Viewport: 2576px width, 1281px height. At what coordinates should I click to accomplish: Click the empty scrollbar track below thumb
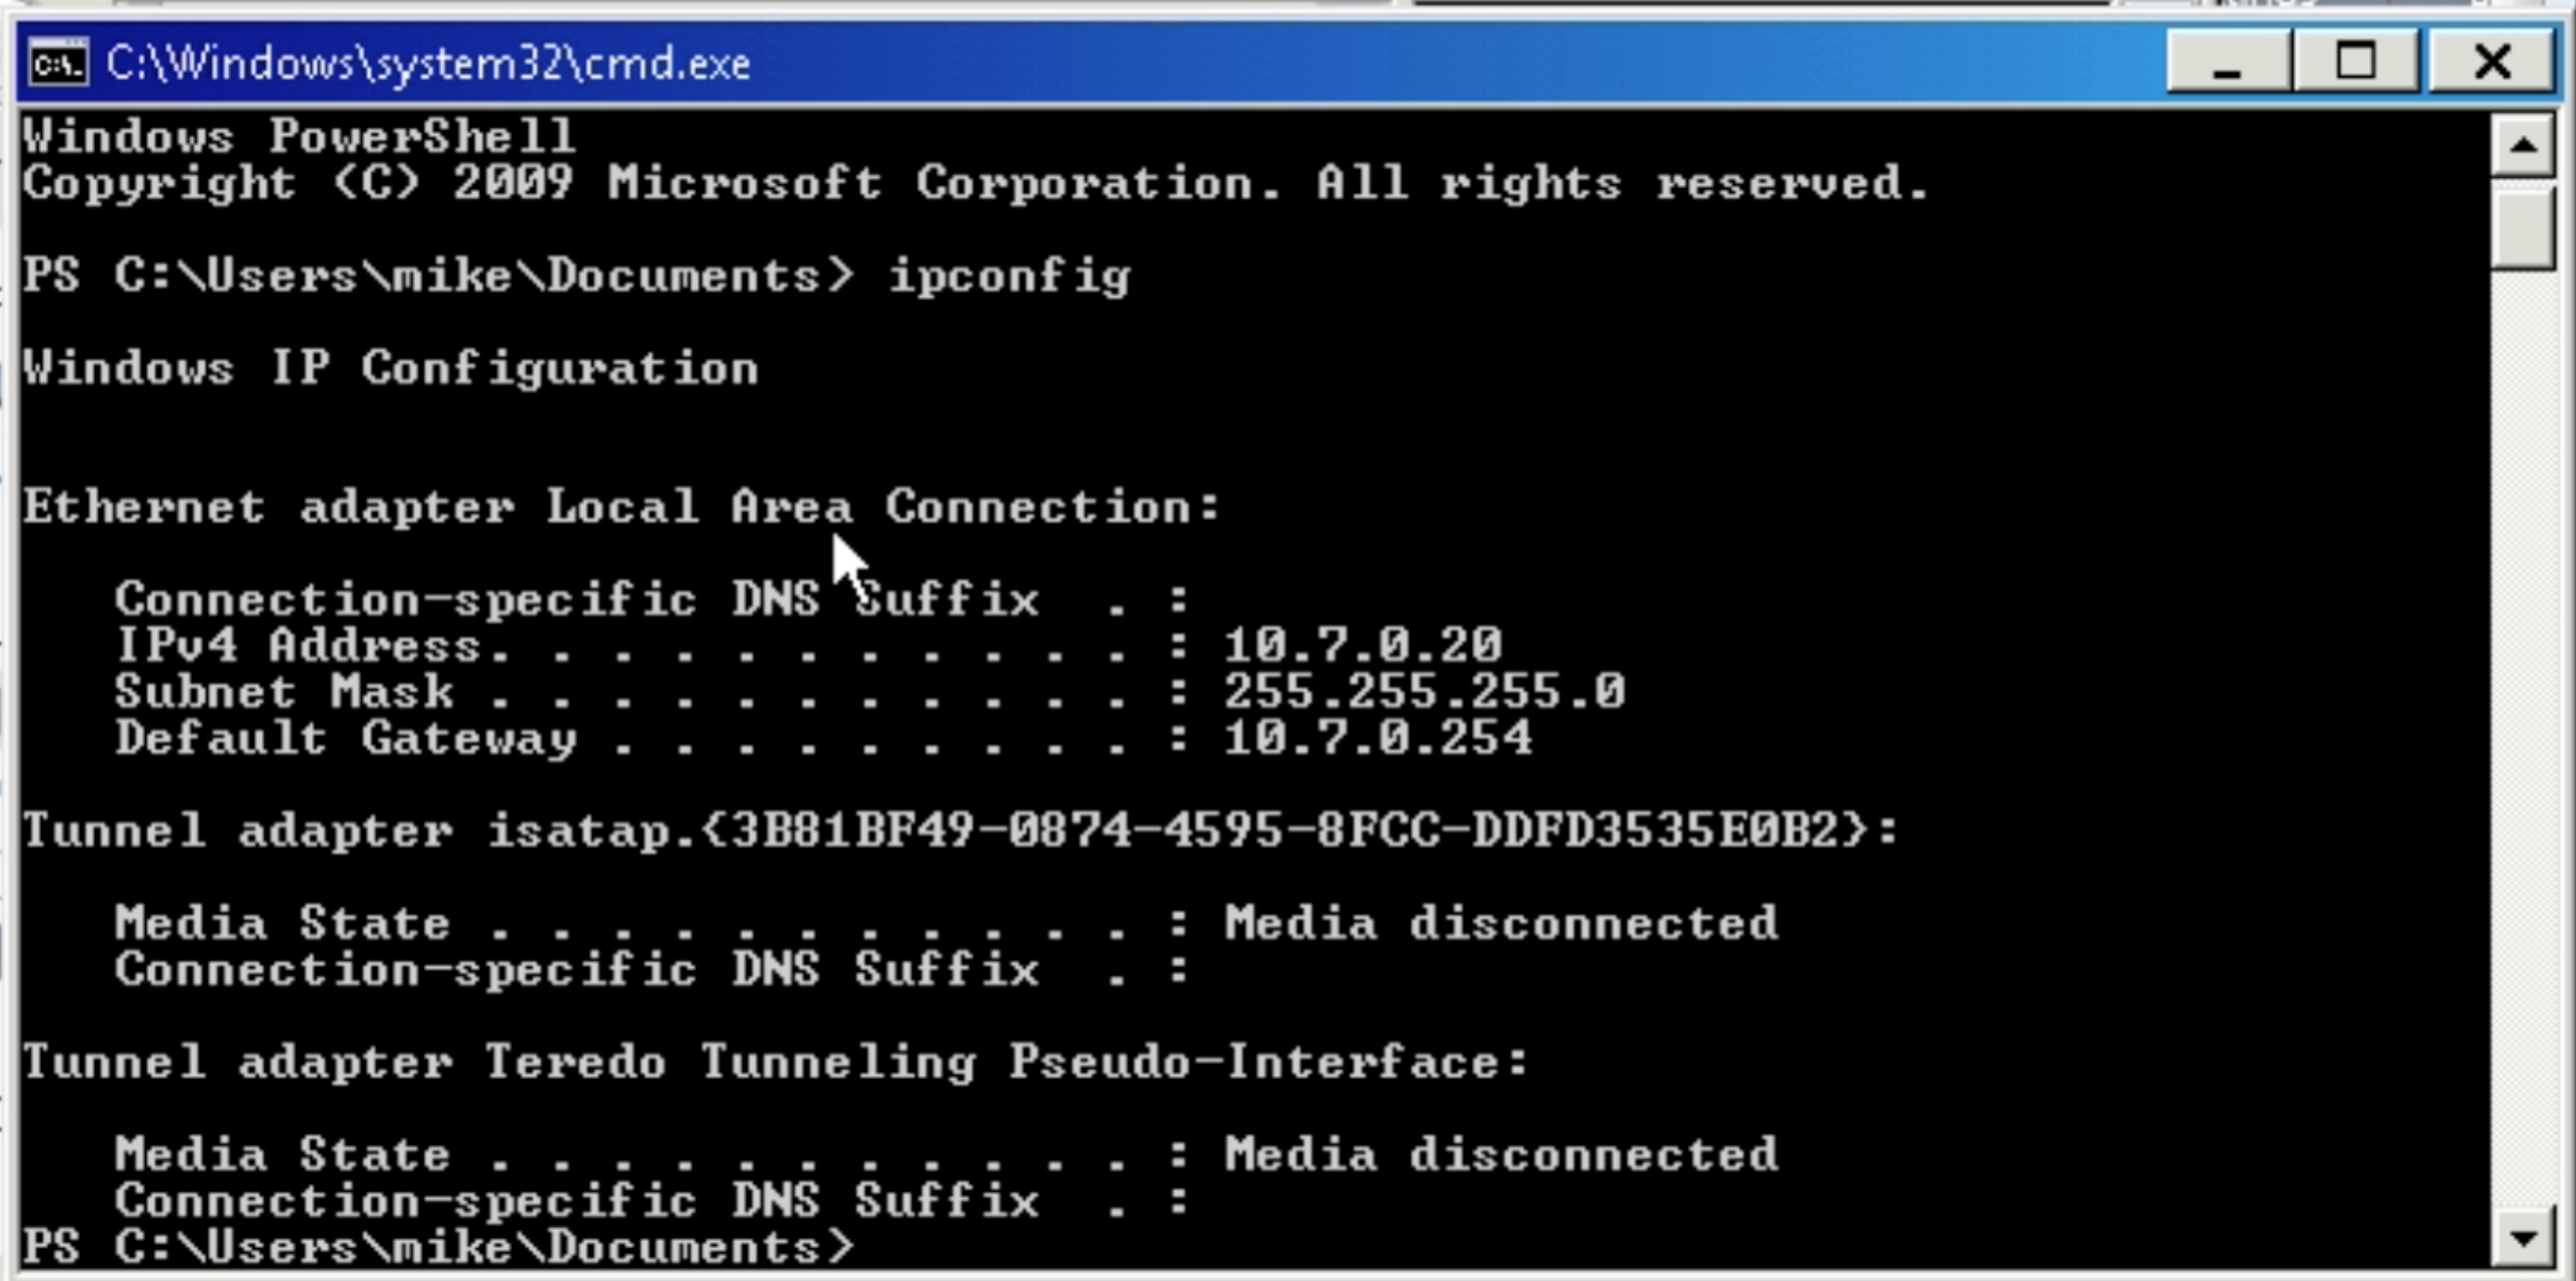(x=2523, y=740)
